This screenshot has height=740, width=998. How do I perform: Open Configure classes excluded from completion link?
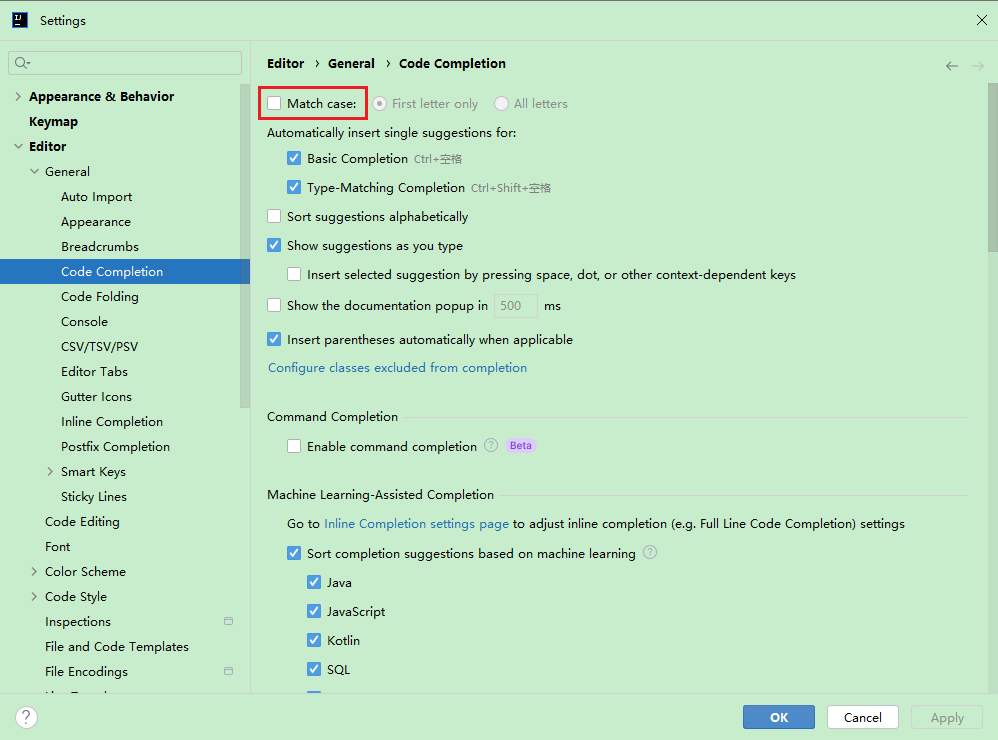click(x=397, y=368)
